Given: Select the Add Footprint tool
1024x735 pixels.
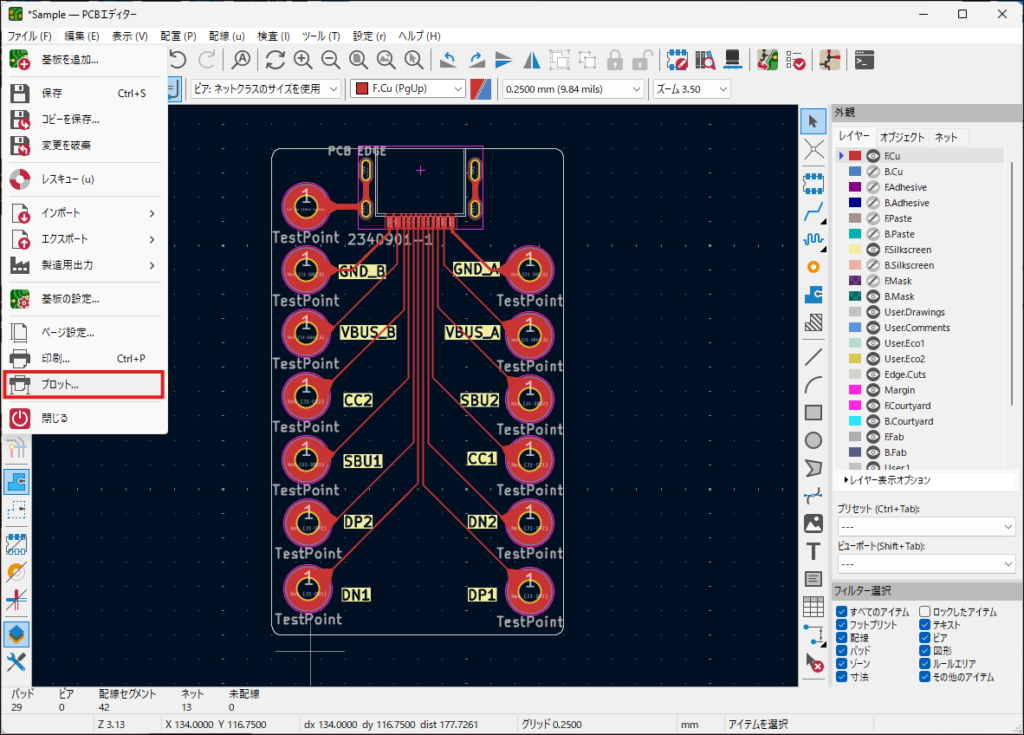Looking at the screenshot, I should pos(814,183).
